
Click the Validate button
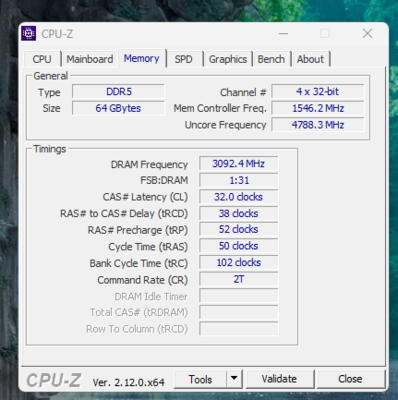pyautogui.click(x=279, y=379)
